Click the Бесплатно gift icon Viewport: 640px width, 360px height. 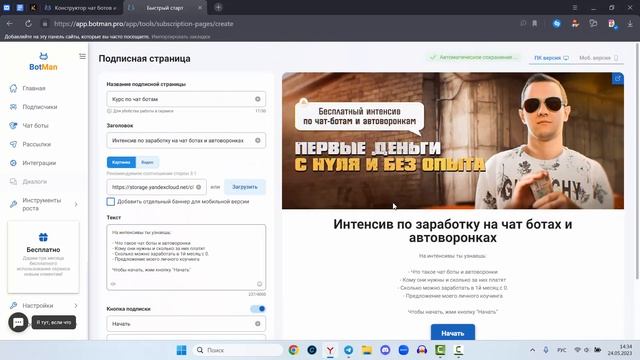(x=43, y=237)
